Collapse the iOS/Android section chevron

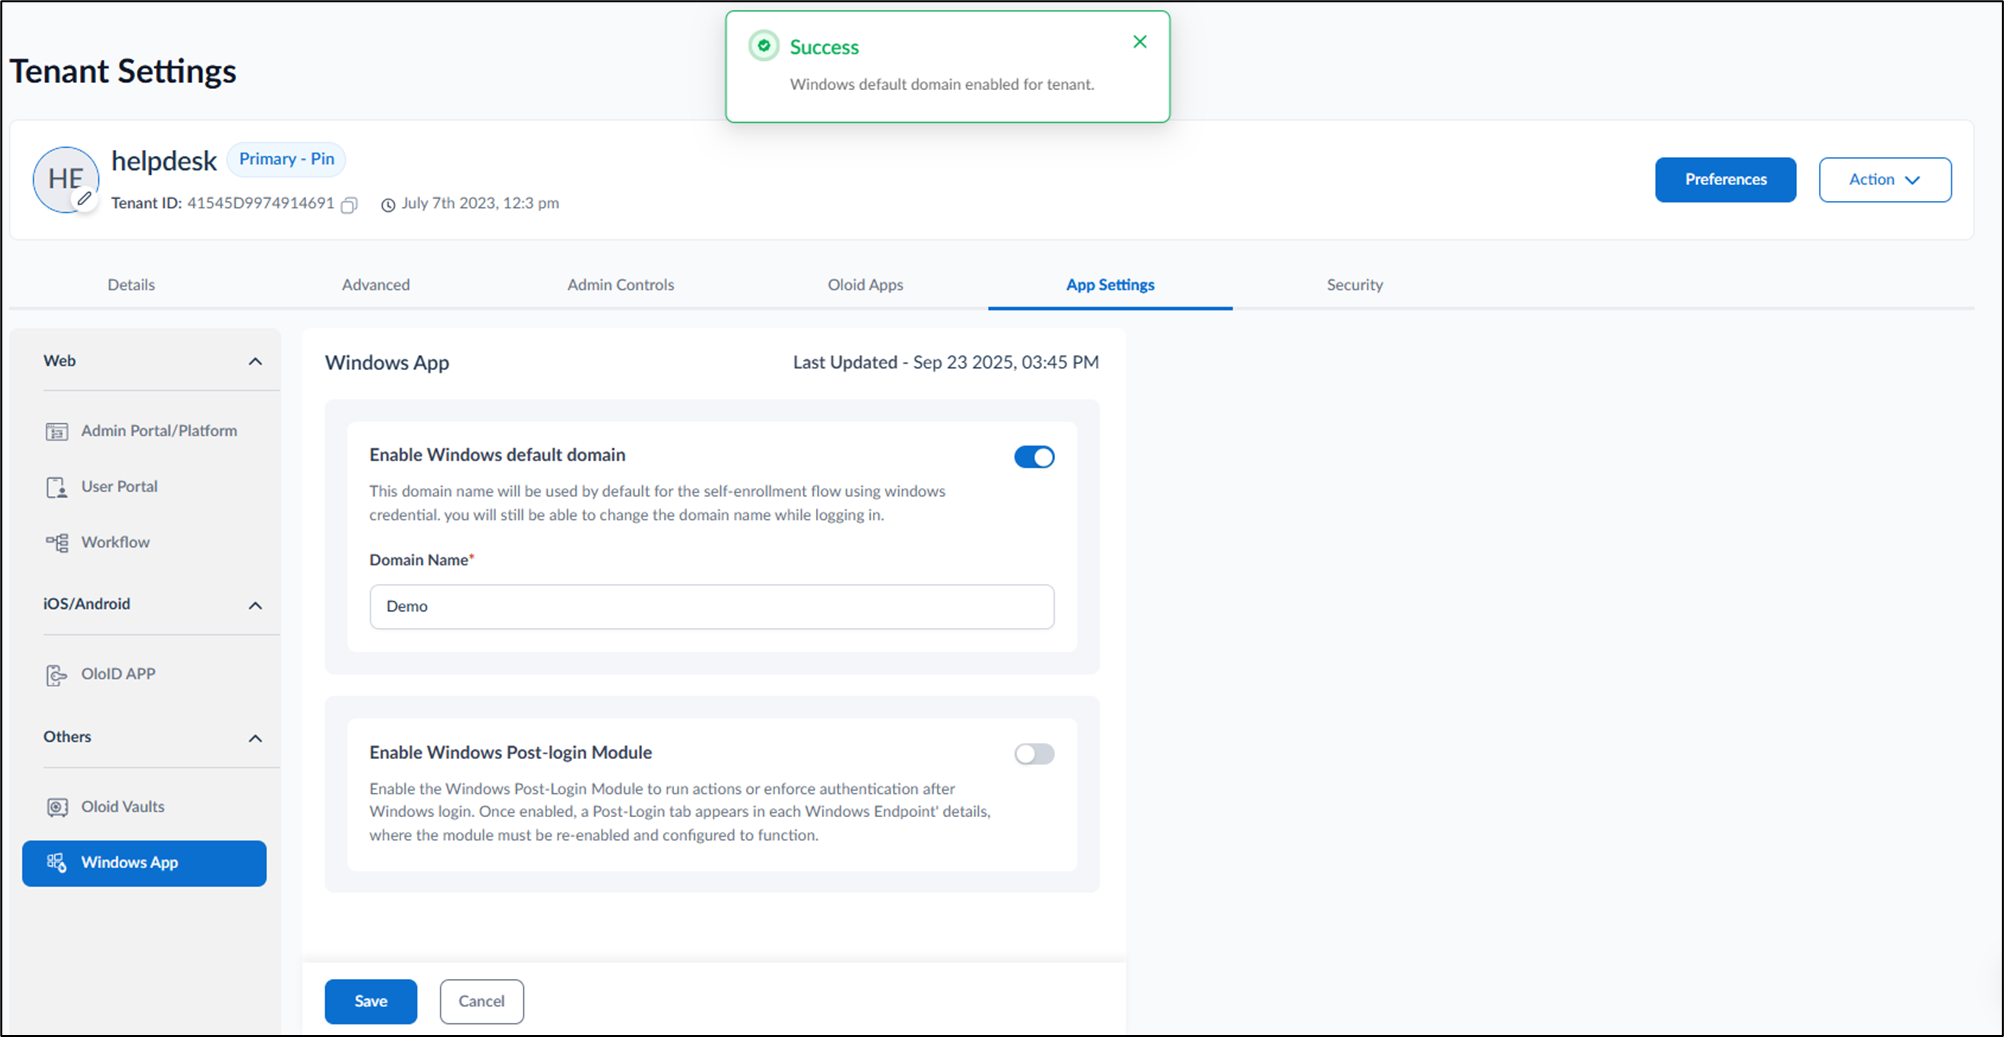[x=255, y=606]
